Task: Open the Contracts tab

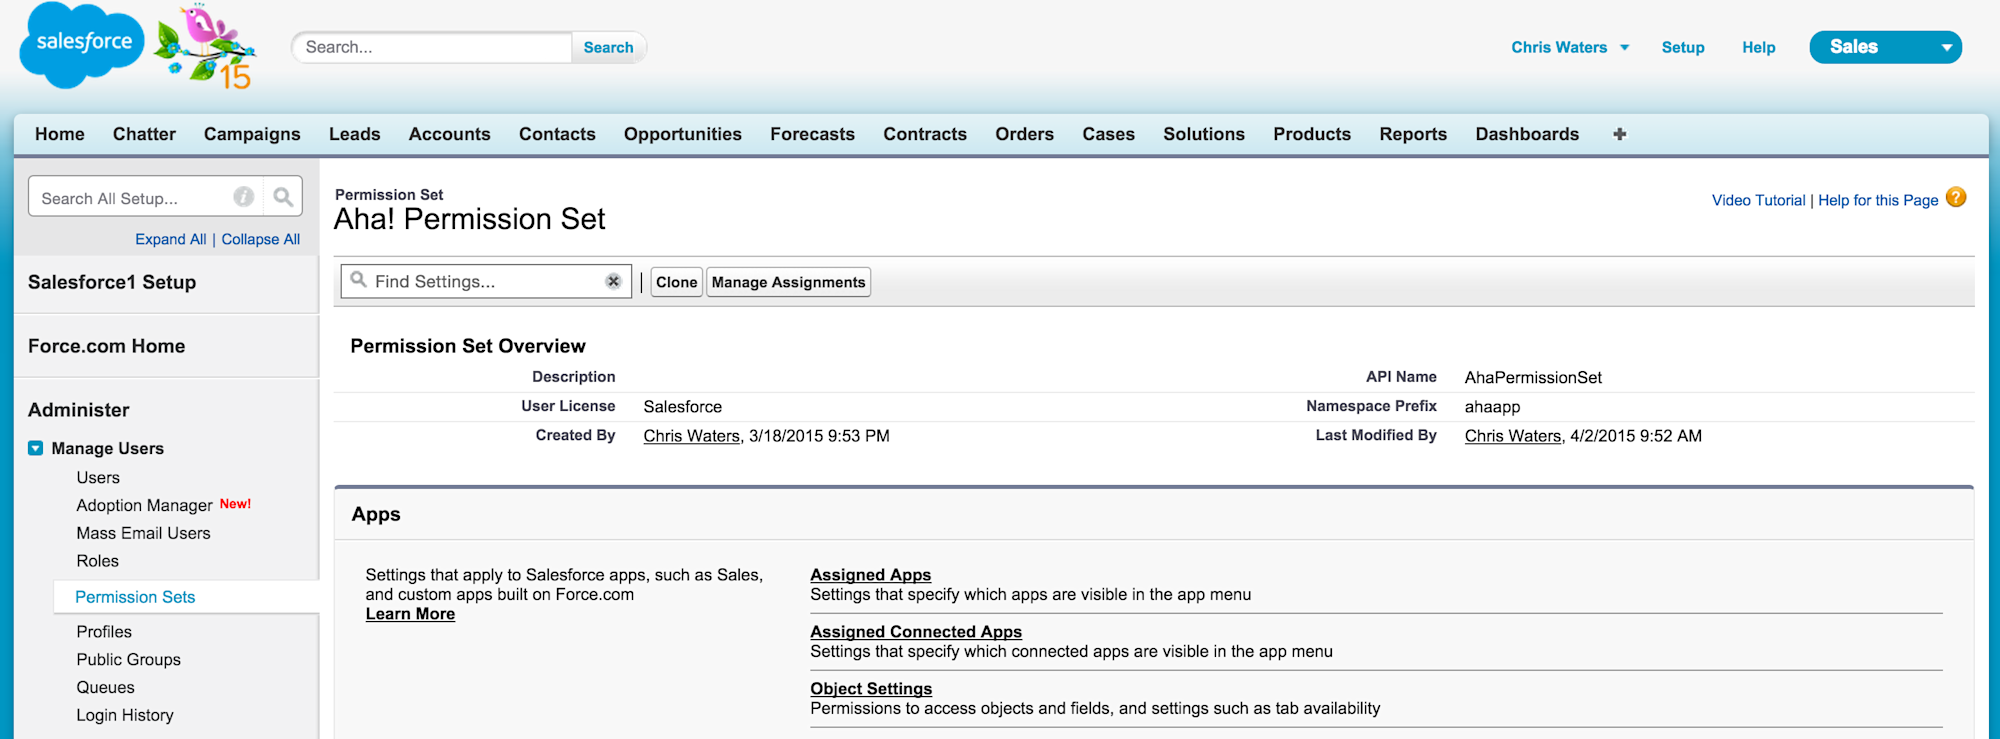Action: click(x=925, y=134)
